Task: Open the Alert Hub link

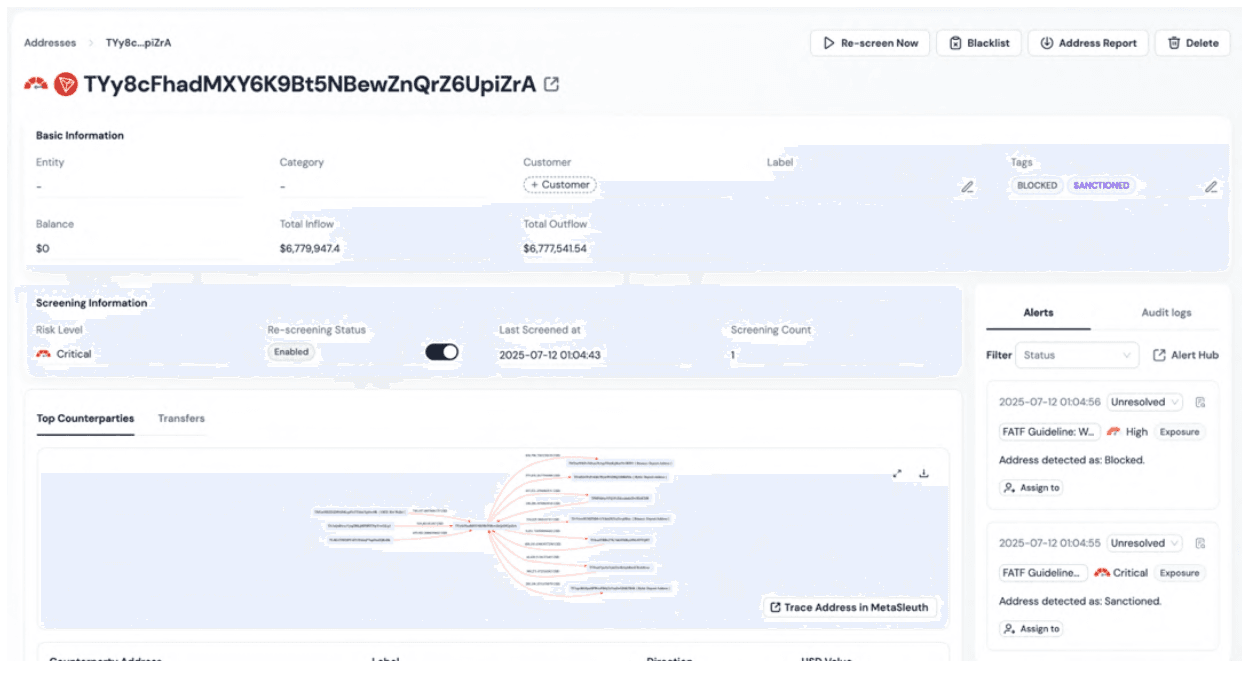Action: tap(1186, 355)
